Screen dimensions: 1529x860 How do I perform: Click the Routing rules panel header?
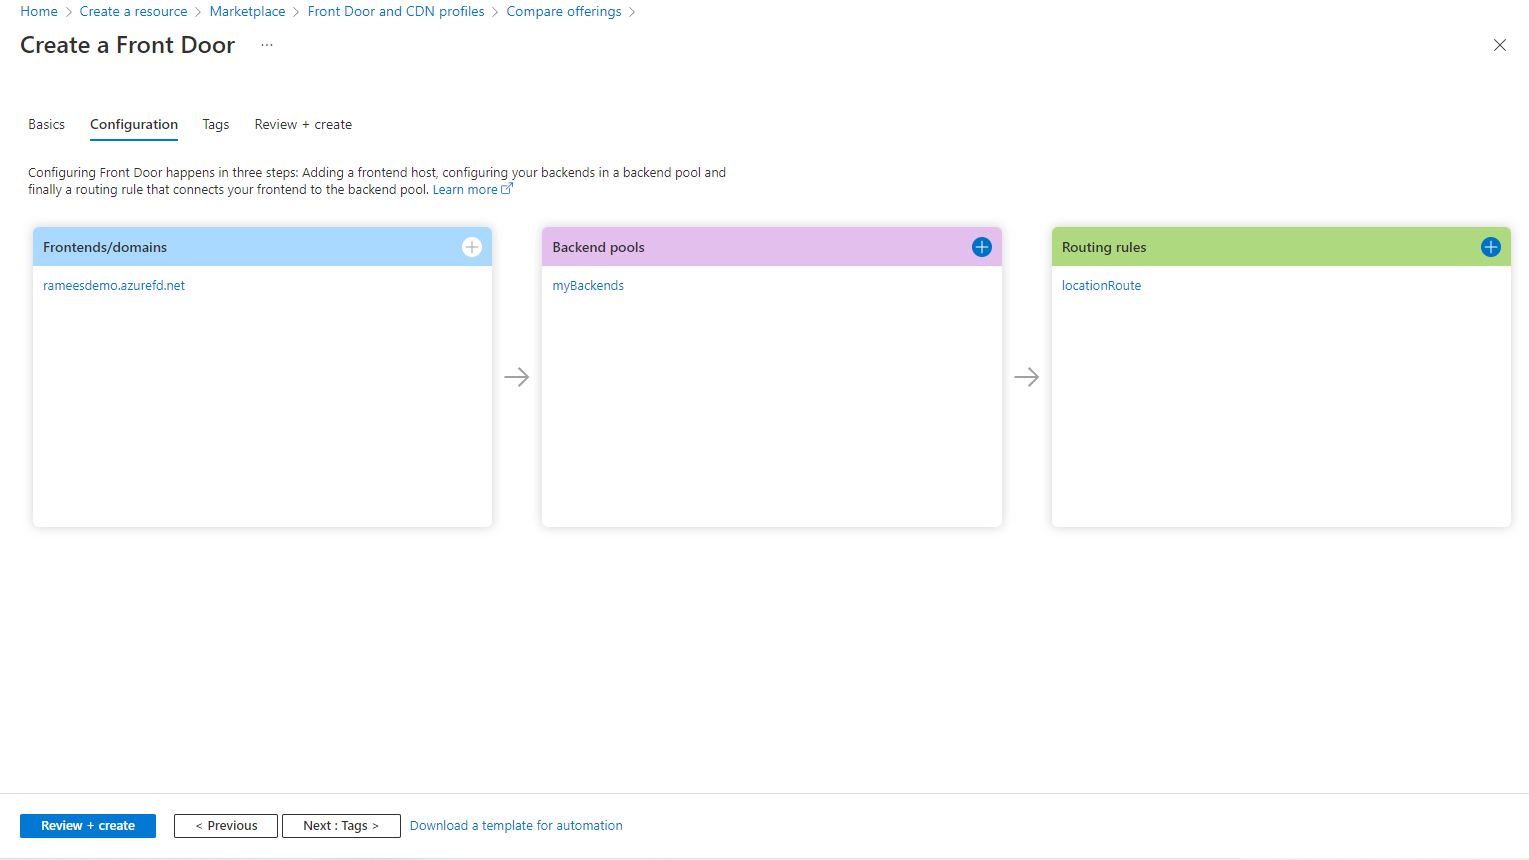(x=1281, y=247)
